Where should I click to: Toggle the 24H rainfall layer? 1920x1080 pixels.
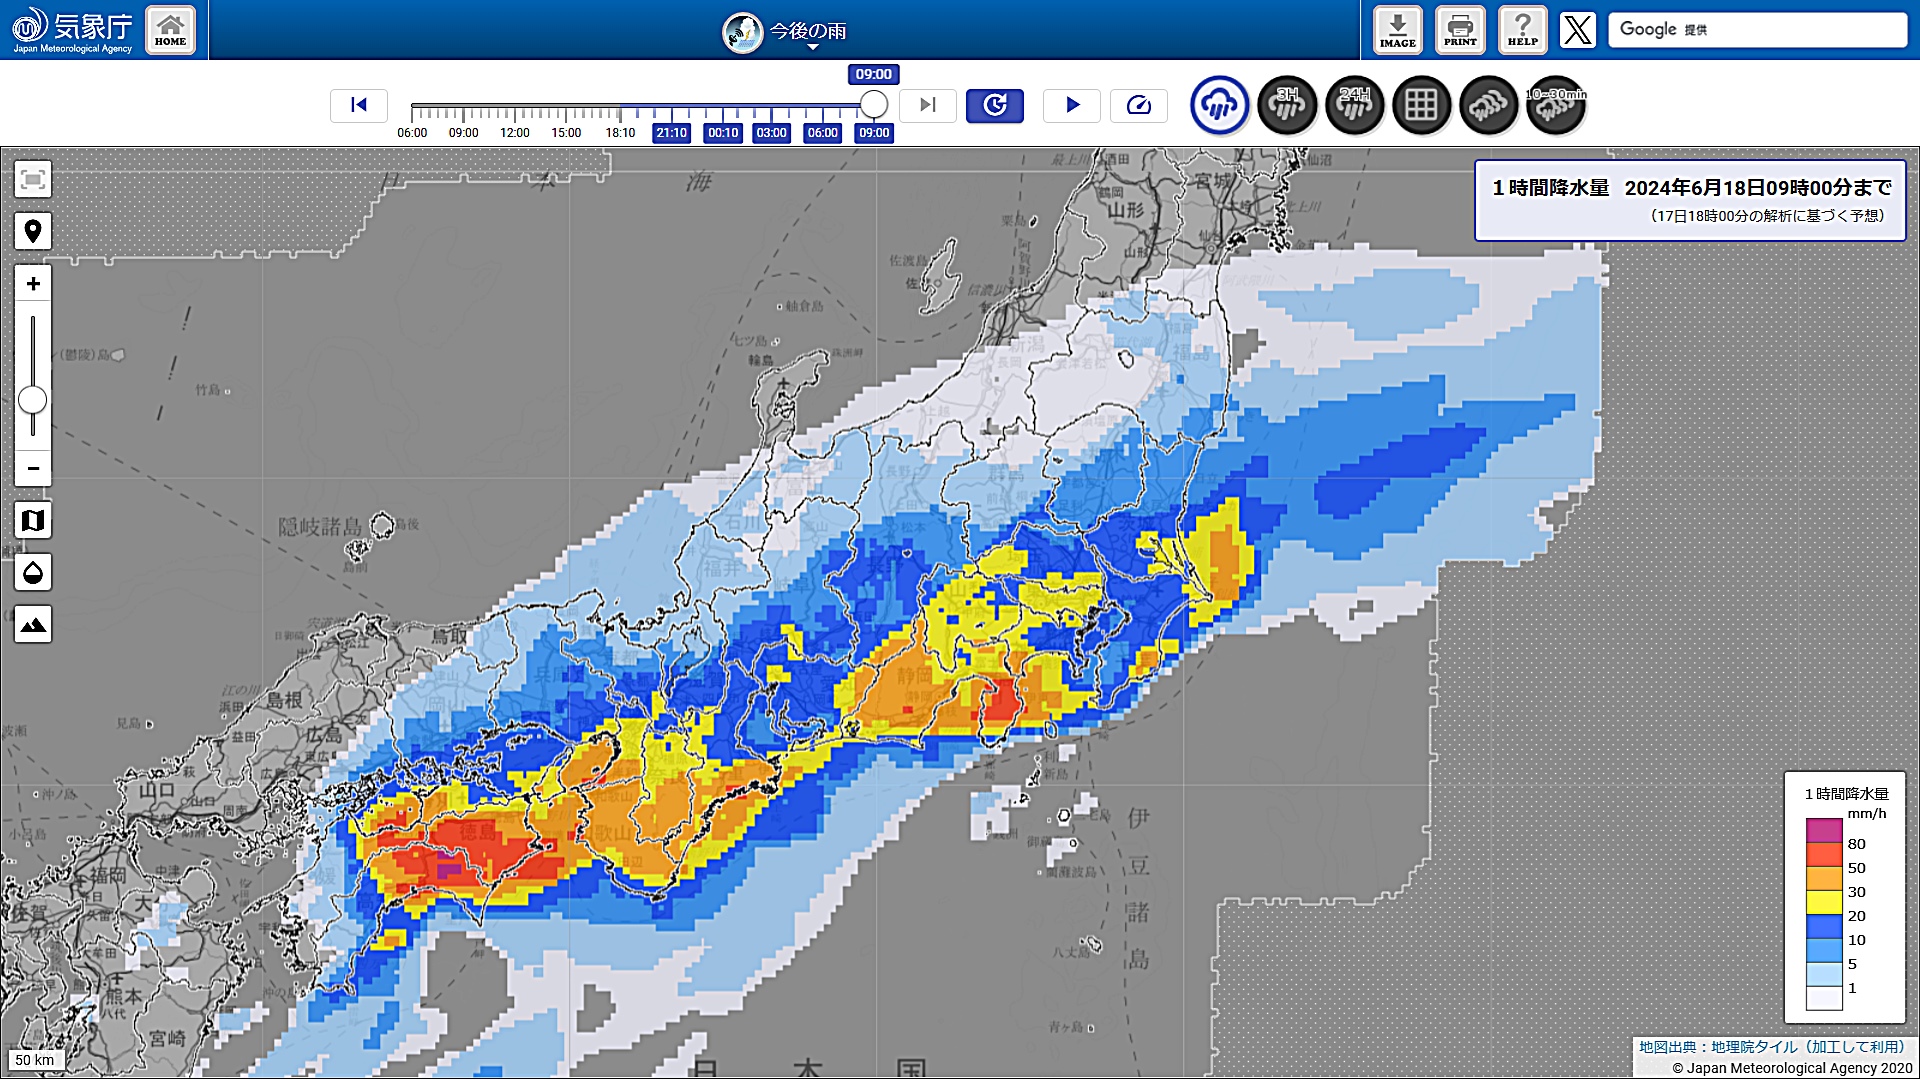click(x=1354, y=104)
